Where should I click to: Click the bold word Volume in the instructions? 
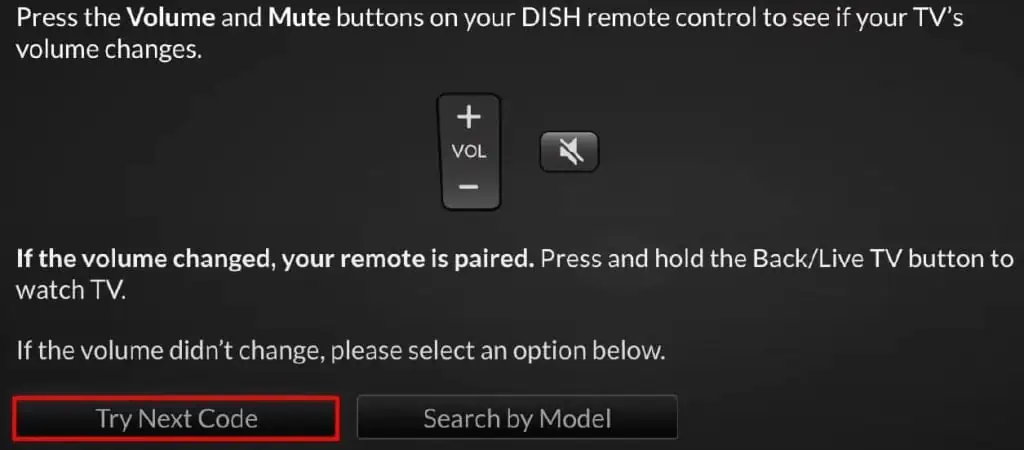[x=170, y=18]
